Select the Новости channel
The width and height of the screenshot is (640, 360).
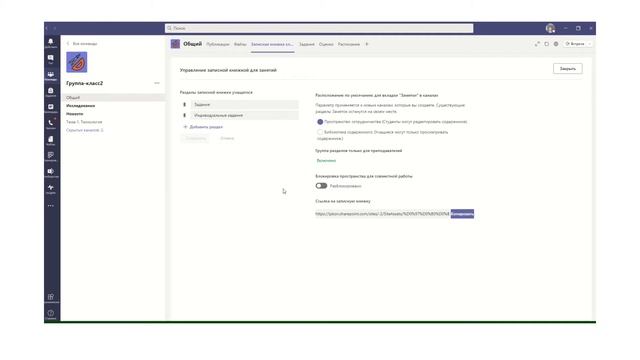coord(75,114)
